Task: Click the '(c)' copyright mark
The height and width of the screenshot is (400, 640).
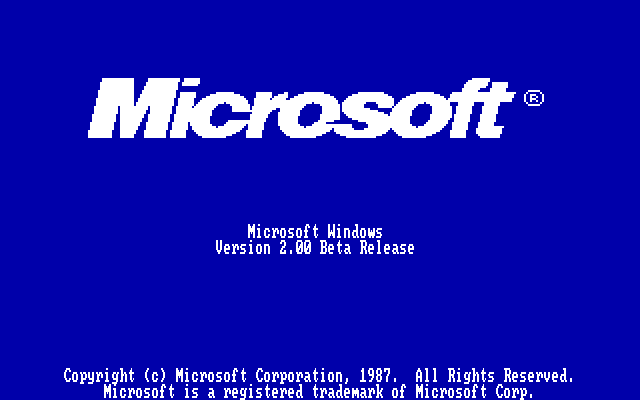Action: [x=155, y=376]
